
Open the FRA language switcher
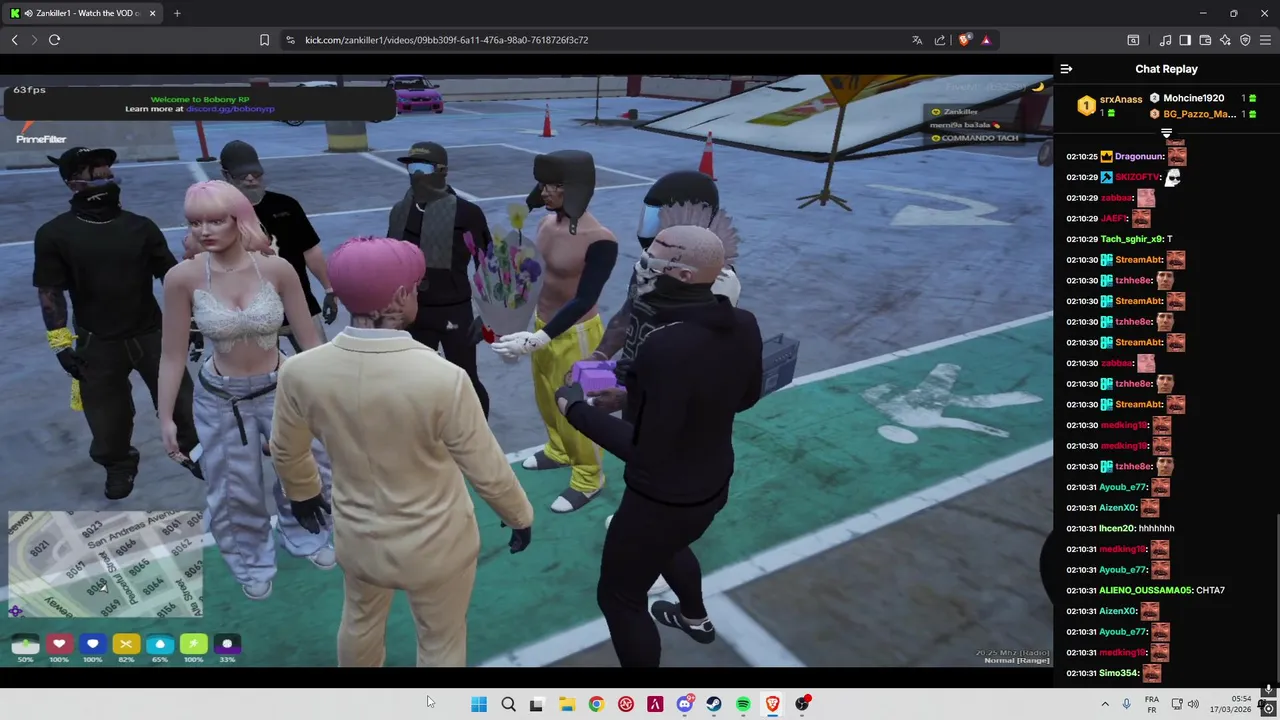[x=1152, y=704]
